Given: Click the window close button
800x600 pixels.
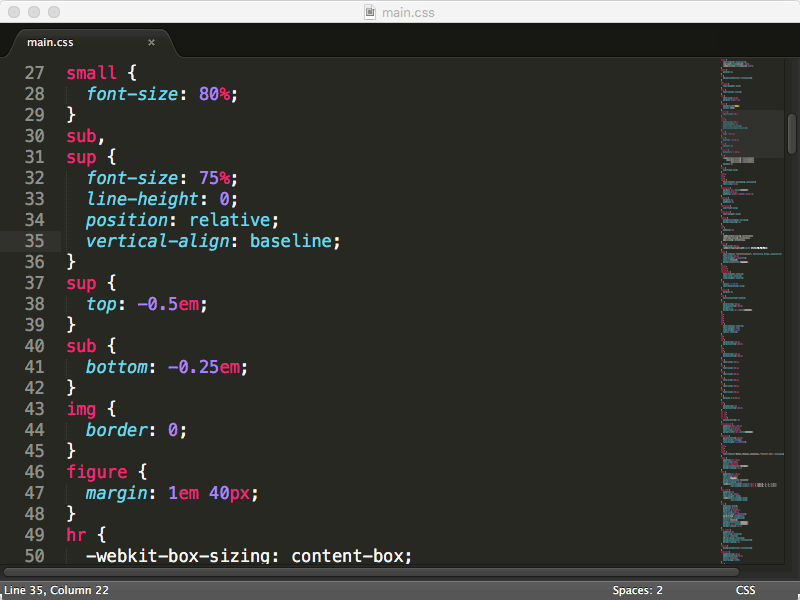Looking at the screenshot, I should click(14, 12).
